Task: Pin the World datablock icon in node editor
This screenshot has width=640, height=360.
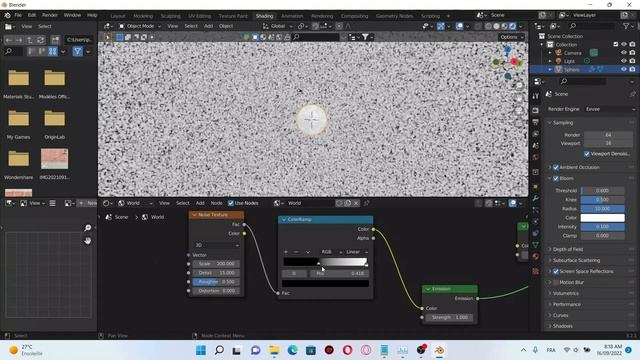Action: (x=367, y=203)
